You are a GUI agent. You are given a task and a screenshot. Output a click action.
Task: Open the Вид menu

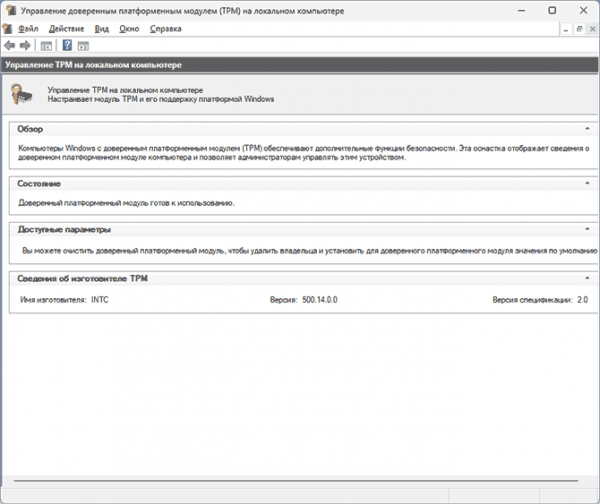pyautogui.click(x=102, y=29)
